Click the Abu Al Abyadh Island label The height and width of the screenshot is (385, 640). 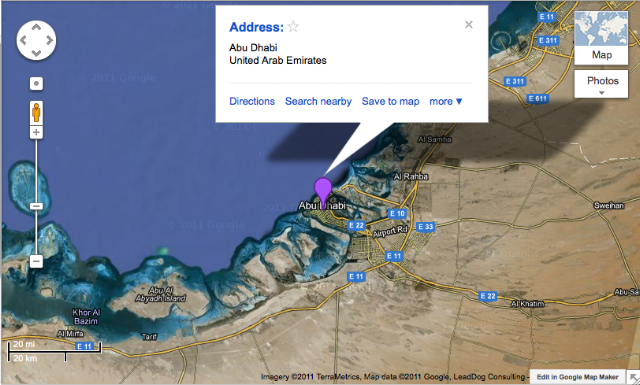click(161, 294)
